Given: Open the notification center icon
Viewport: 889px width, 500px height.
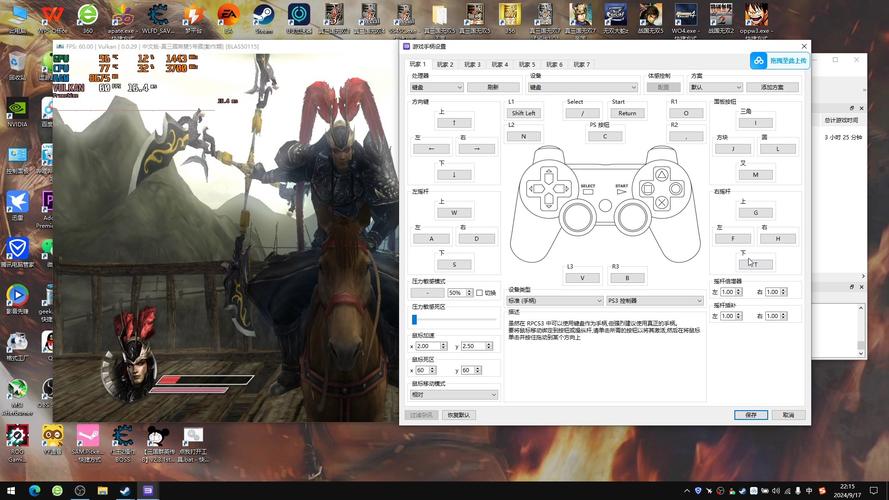Looking at the screenshot, I should (874, 491).
